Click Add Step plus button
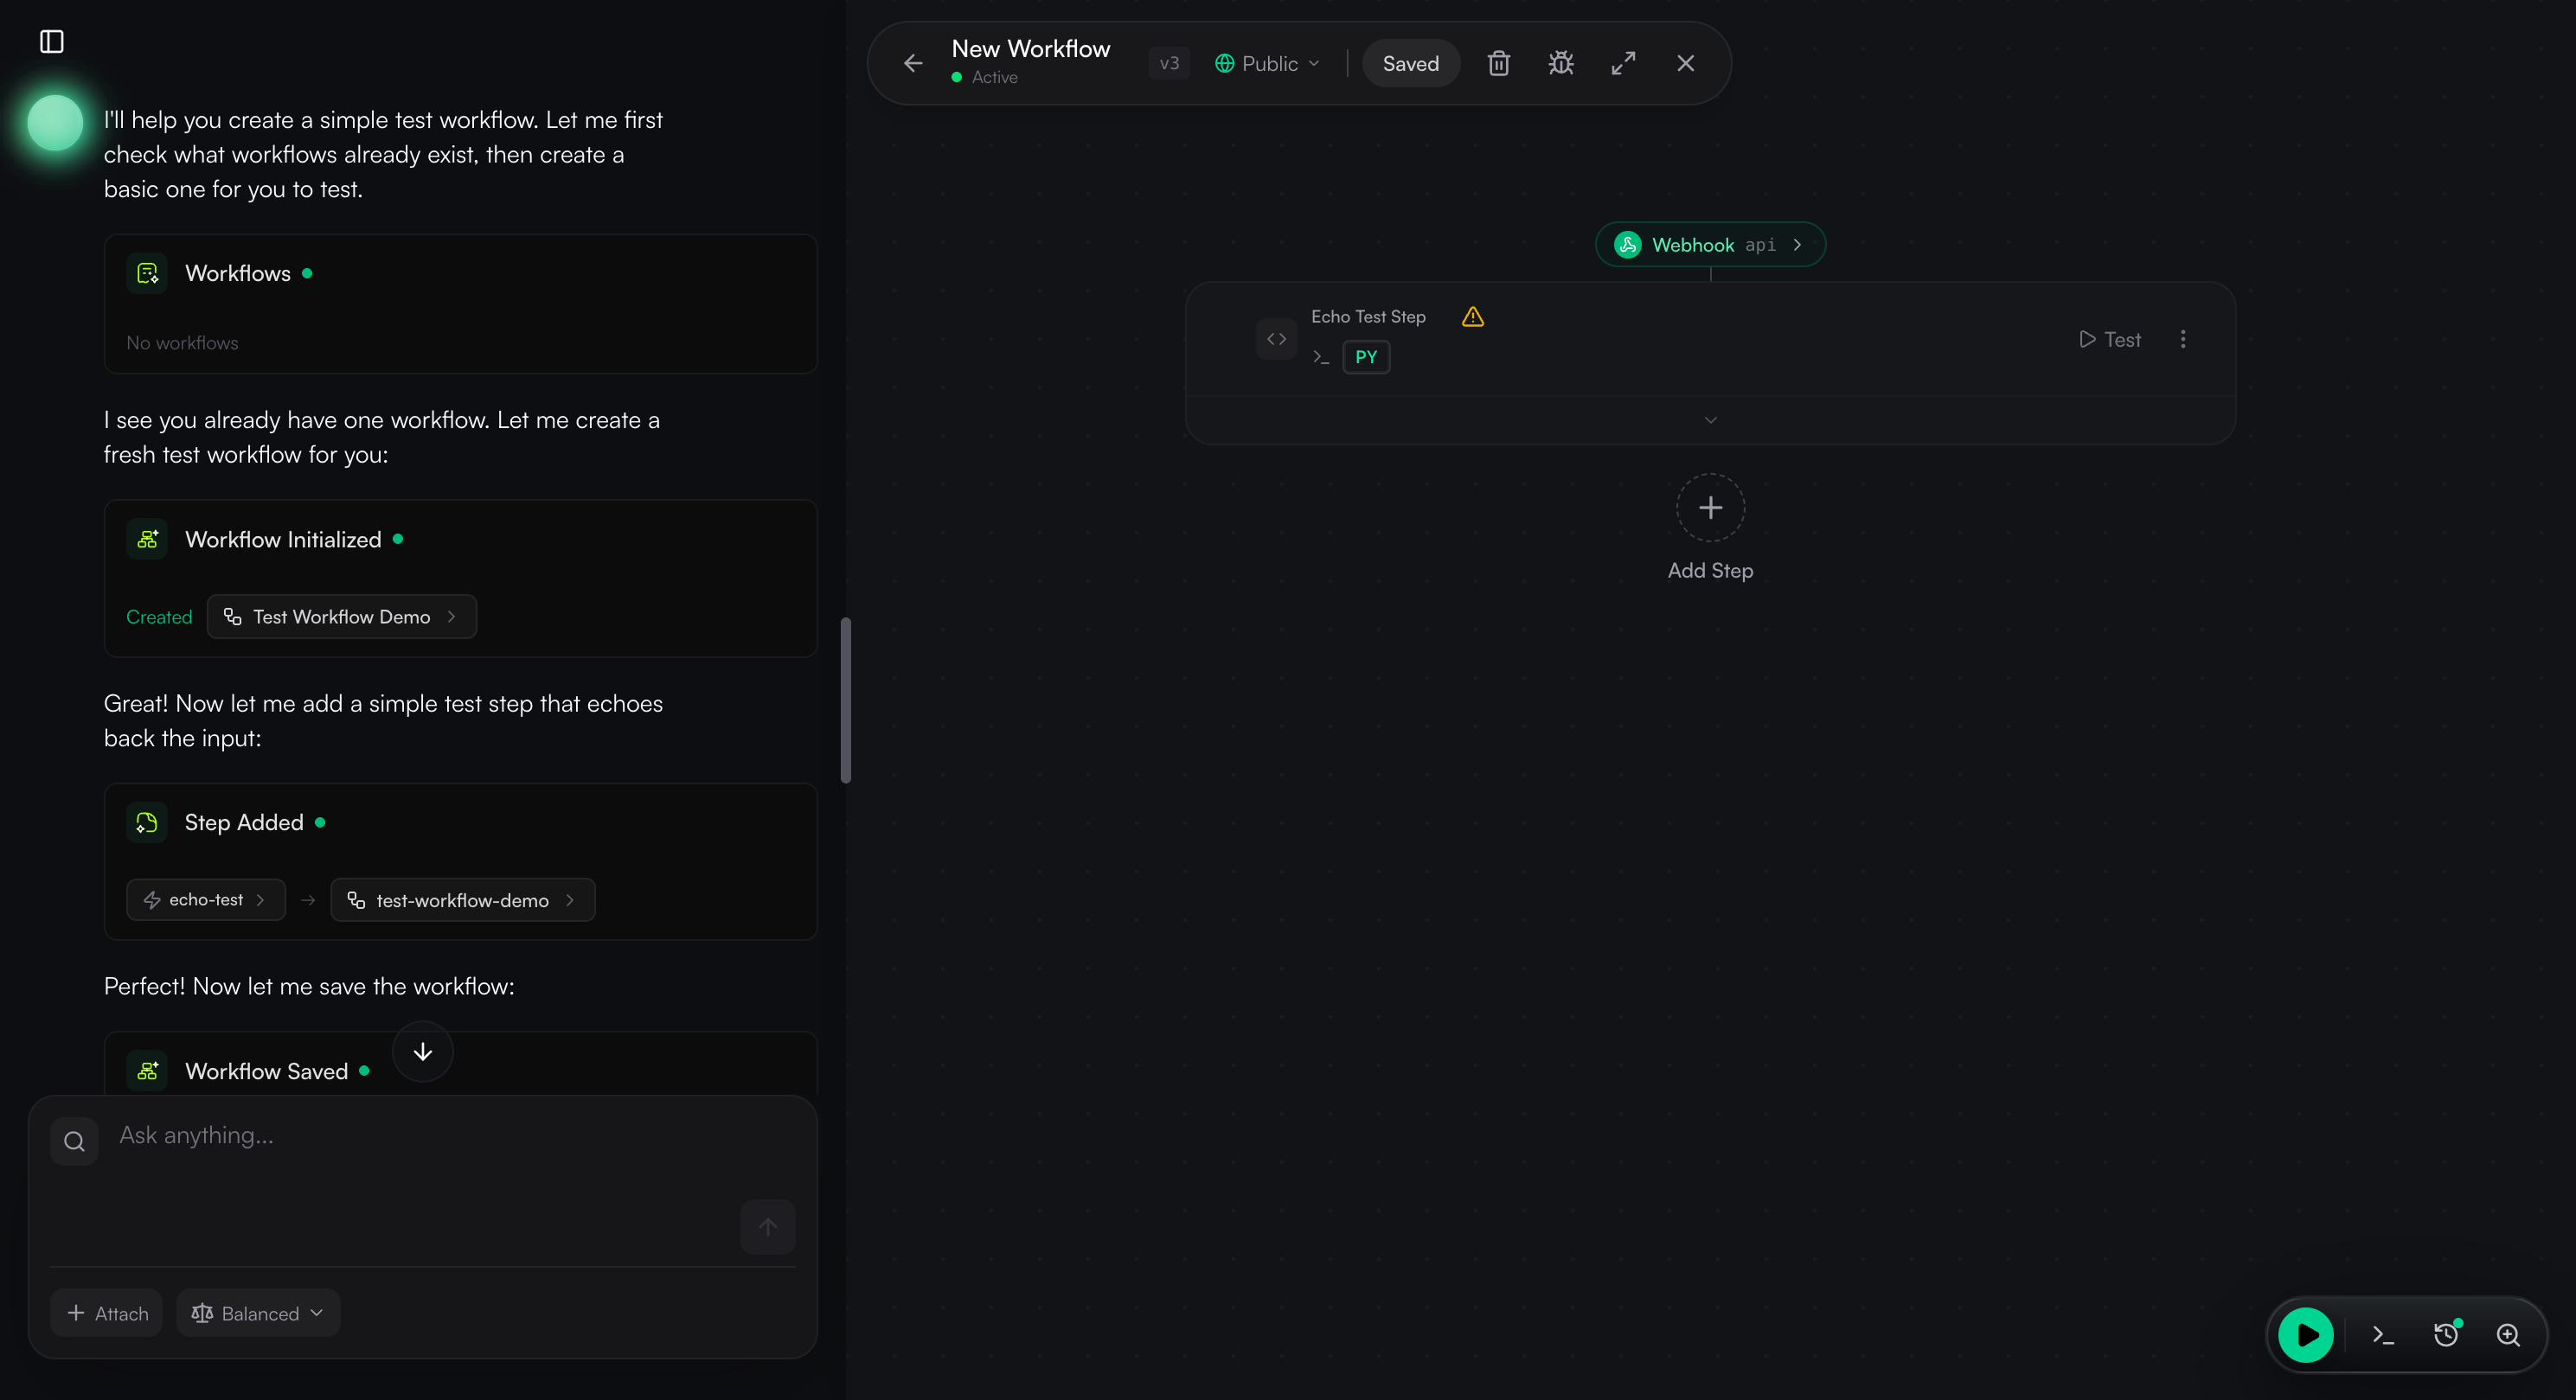Image resolution: width=2576 pixels, height=1400 pixels. (x=1709, y=508)
